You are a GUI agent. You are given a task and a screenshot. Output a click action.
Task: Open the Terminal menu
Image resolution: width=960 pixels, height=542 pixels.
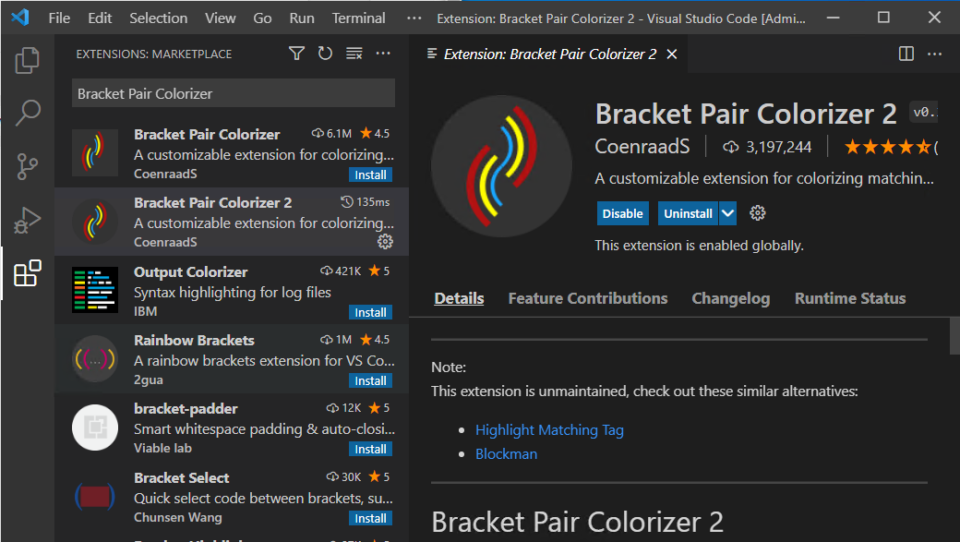(x=358, y=18)
